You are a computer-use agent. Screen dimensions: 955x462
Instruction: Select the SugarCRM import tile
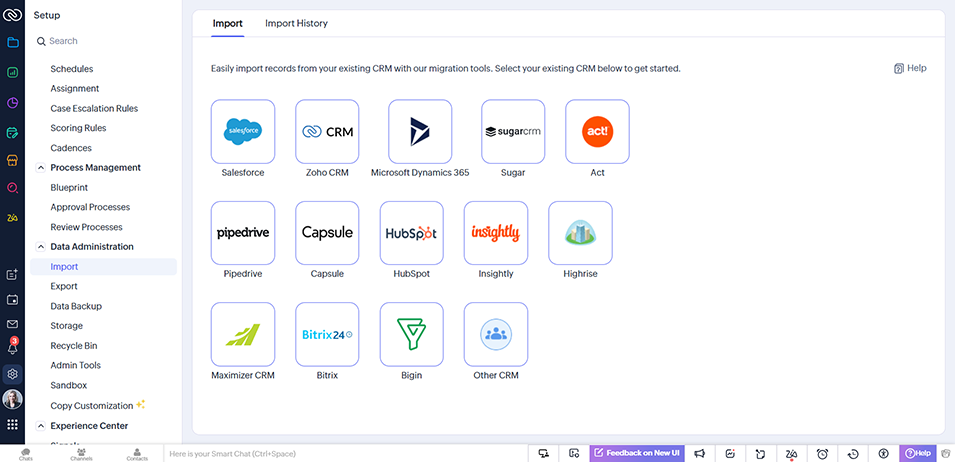pyautogui.click(x=513, y=131)
